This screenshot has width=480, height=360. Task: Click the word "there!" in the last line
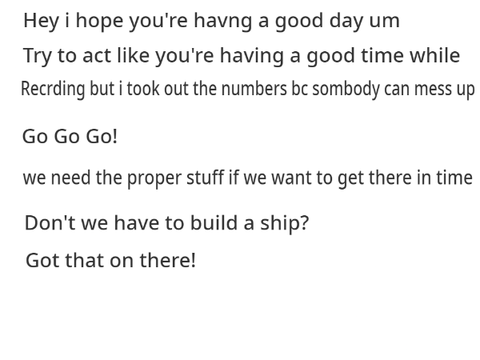coord(167,260)
